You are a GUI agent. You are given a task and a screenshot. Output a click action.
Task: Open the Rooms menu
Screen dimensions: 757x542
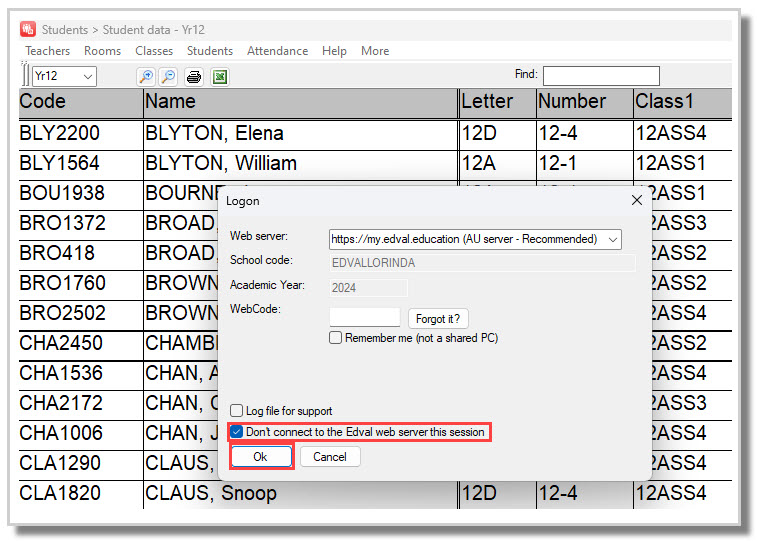pyautogui.click(x=102, y=51)
